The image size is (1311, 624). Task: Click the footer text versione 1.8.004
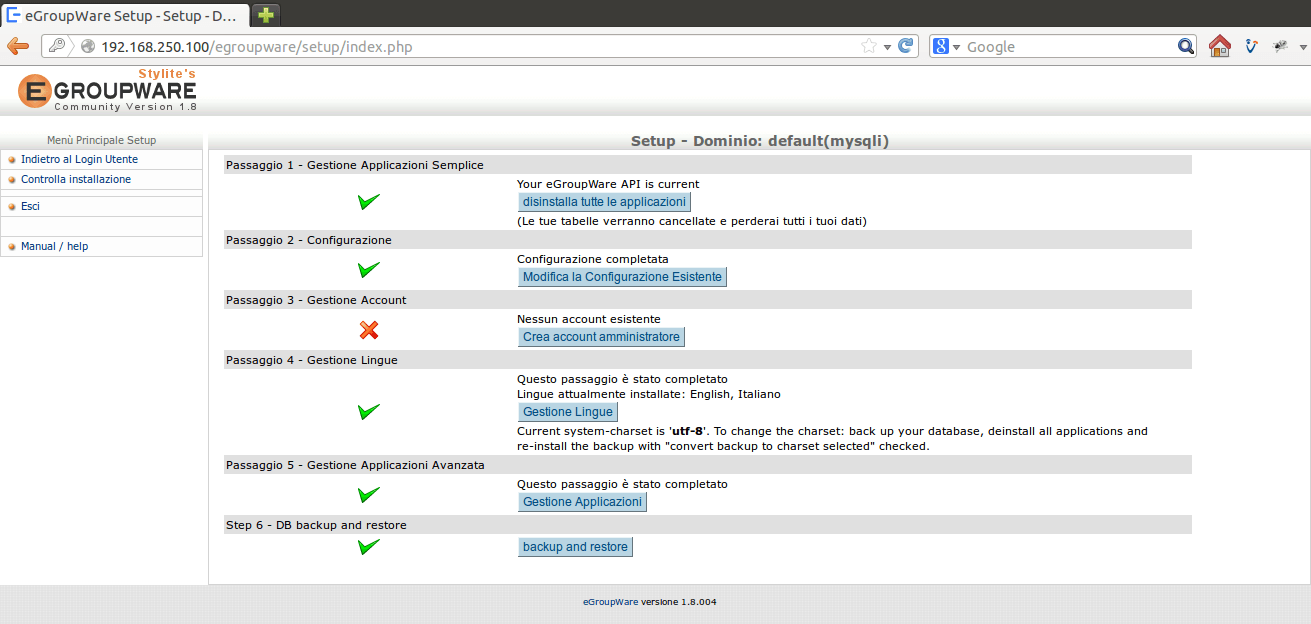[x=678, y=602]
